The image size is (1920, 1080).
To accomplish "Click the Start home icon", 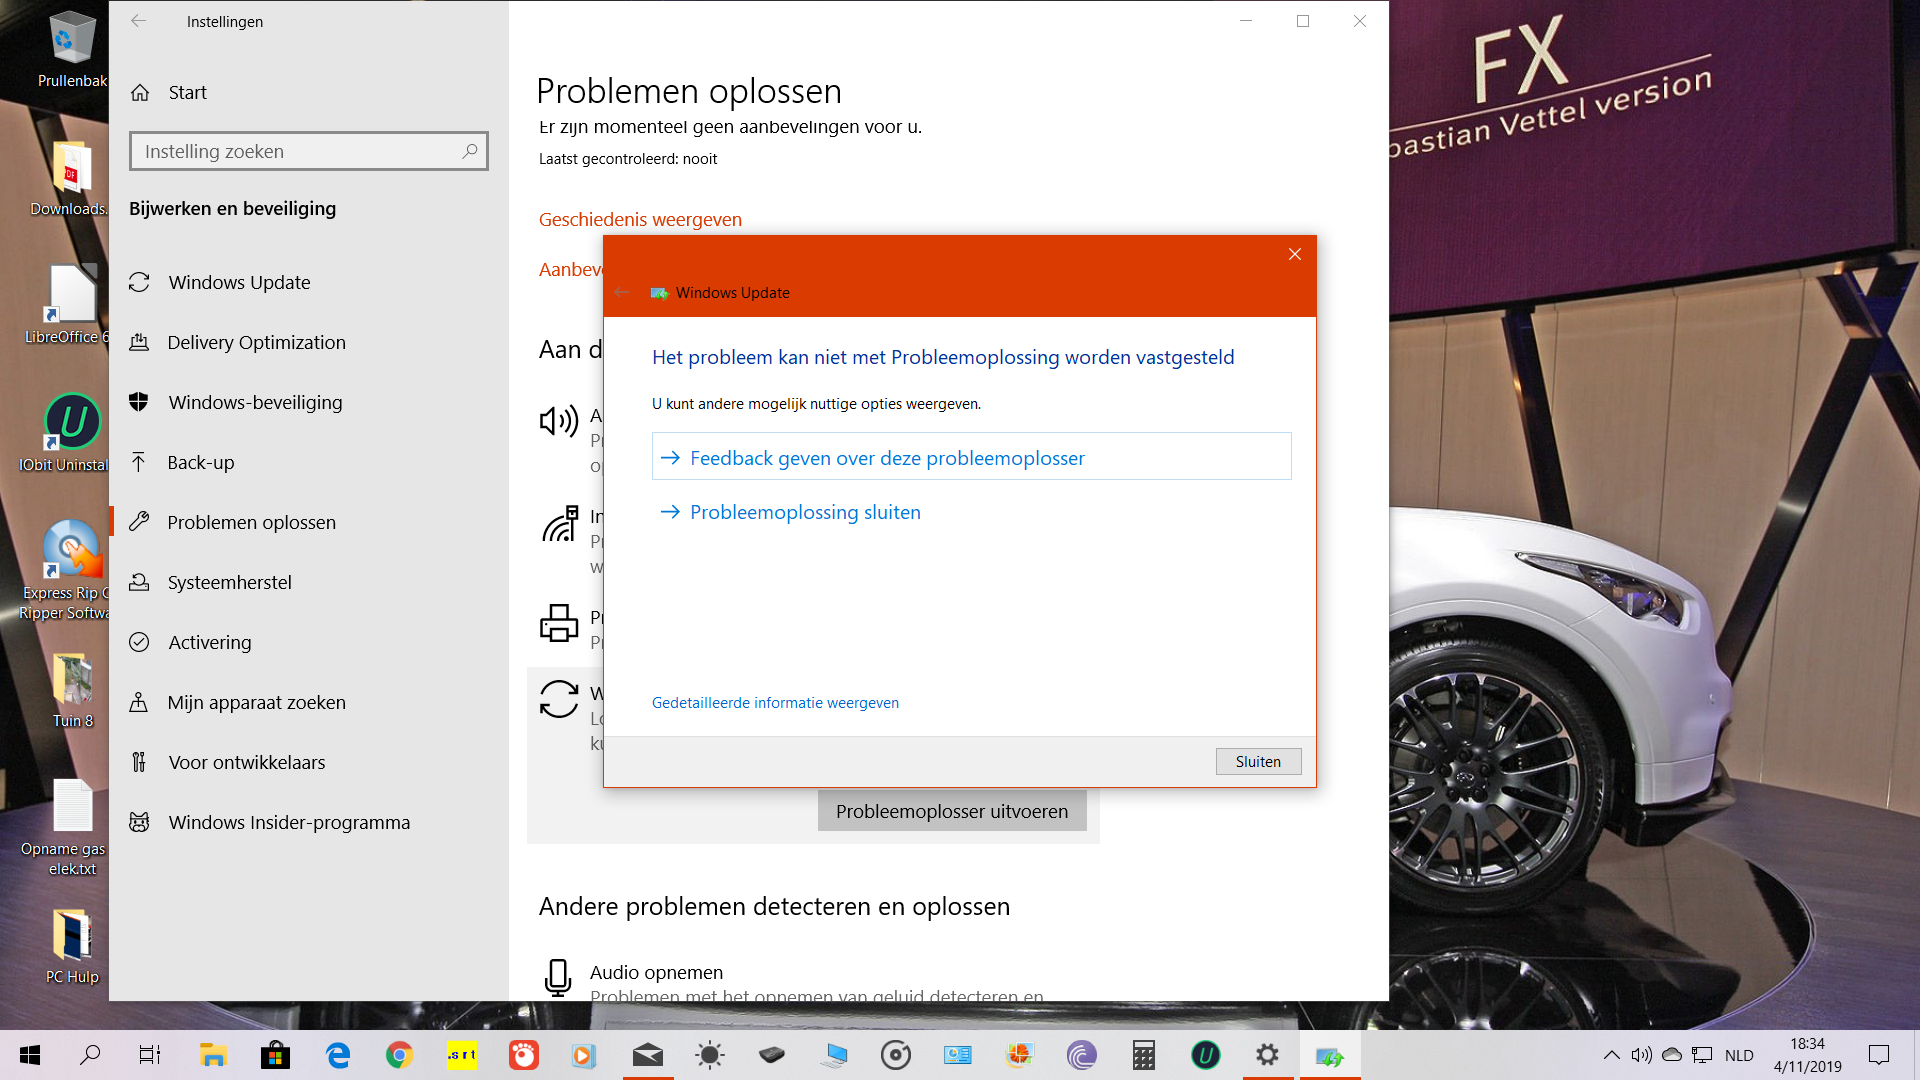I will [x=140, y=93].
